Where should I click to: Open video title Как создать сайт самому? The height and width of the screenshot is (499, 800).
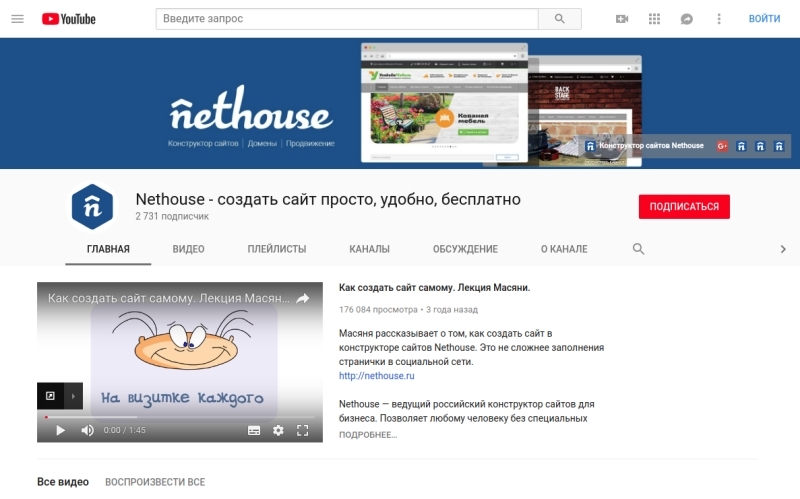[x=434, y=287]
